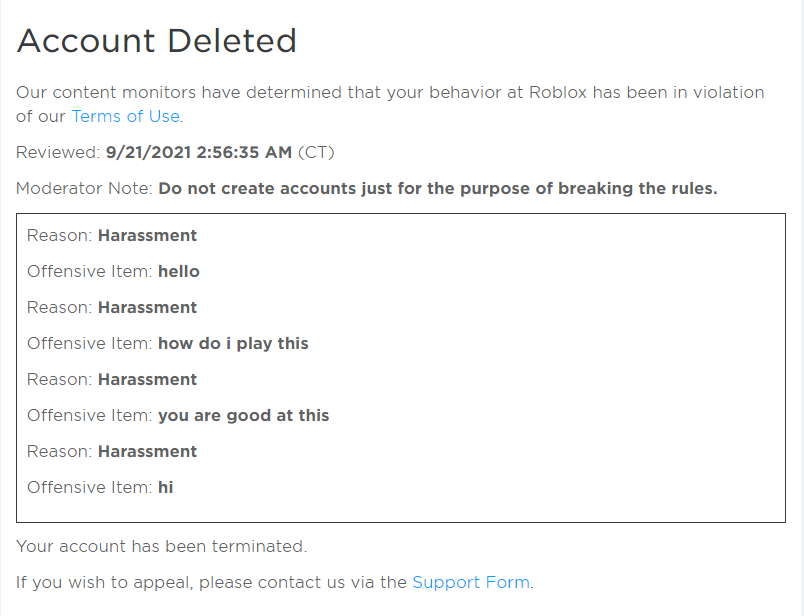804x616 pixels.
Task: Click the (CT) timezone label
Action: [x=316, y=152]
